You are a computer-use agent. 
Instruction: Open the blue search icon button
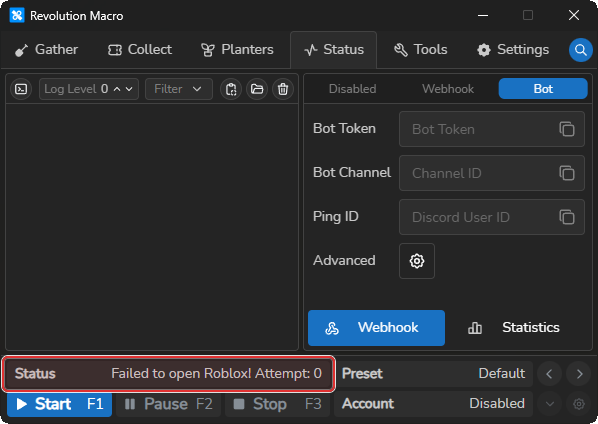click(x=580, y=50)
